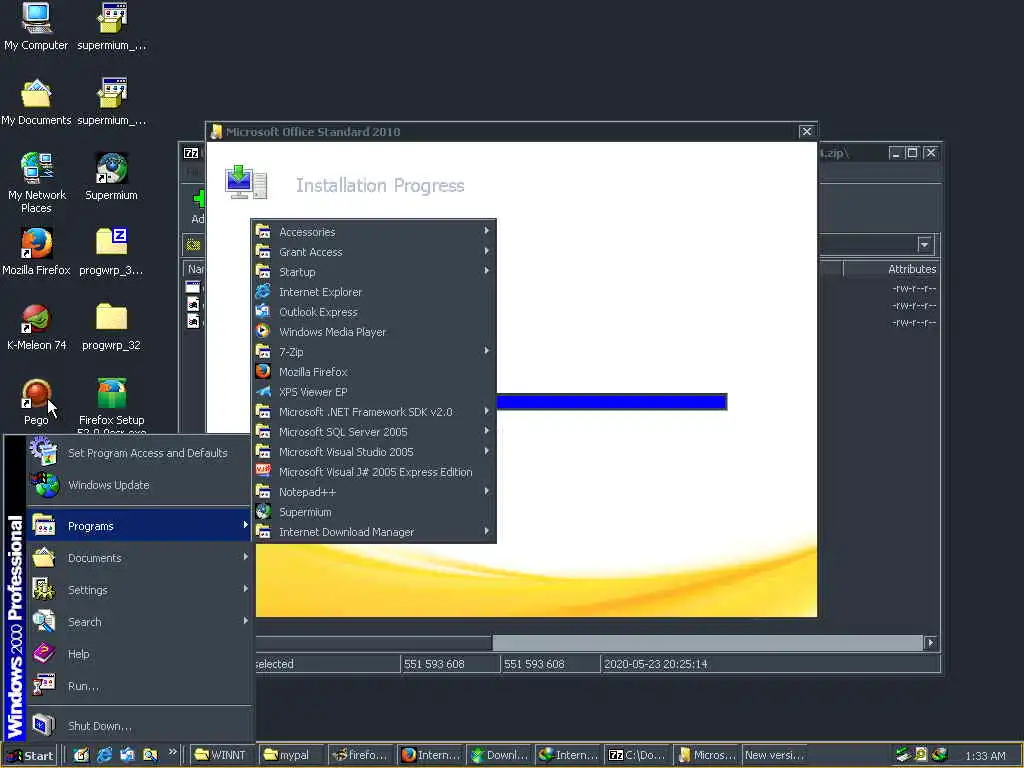Open My Documents desktop icon

(x=36, y=102)
